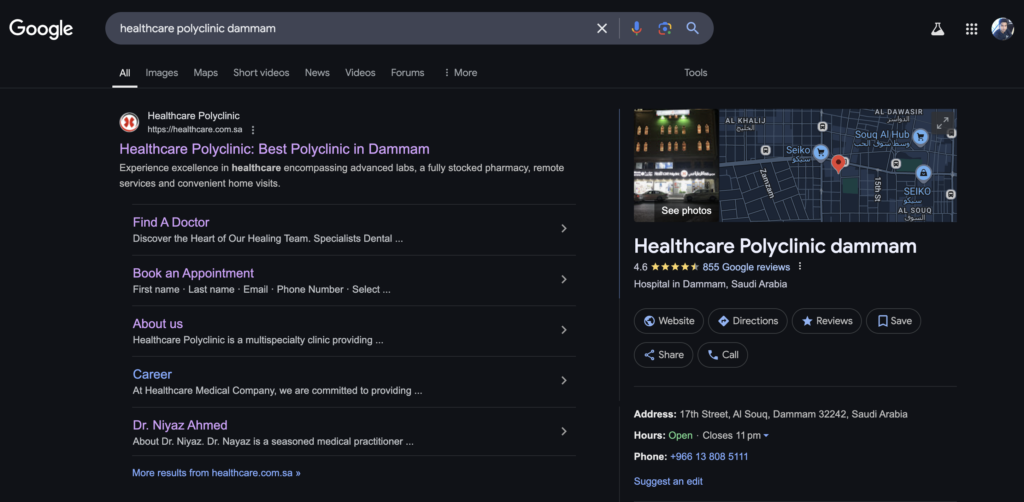Click inside the search input field
The width and height of the screenshot is (1024, 502).
pyautogui.click(x=353, y=29)
